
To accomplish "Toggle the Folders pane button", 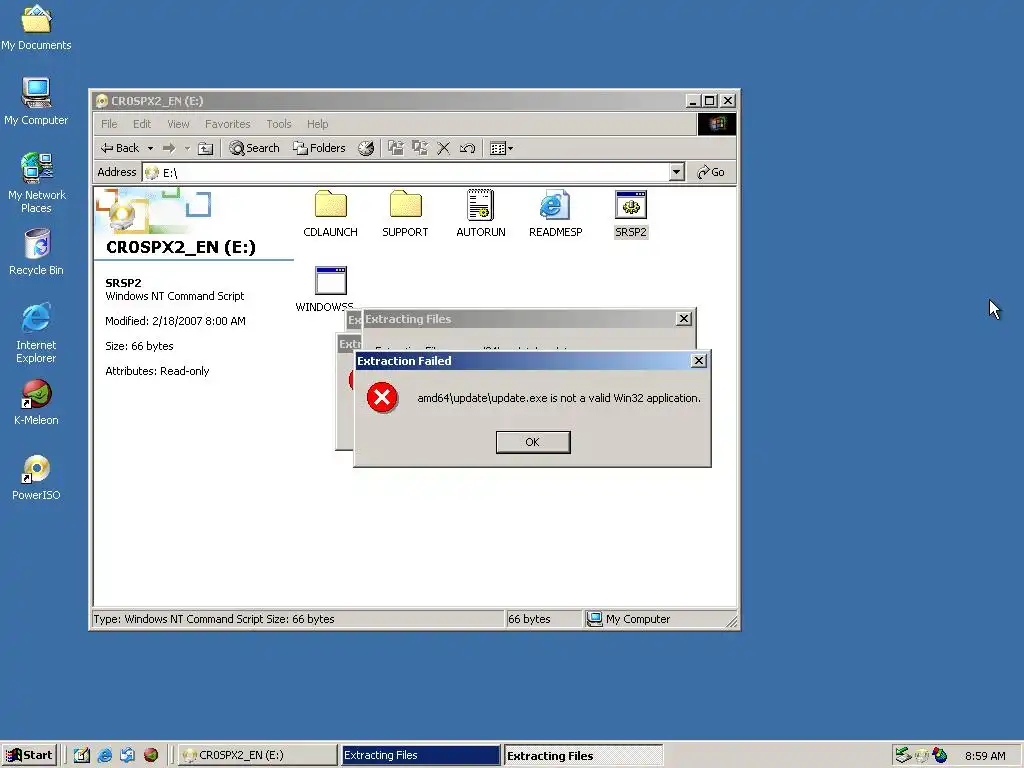I will coord(319,148).
